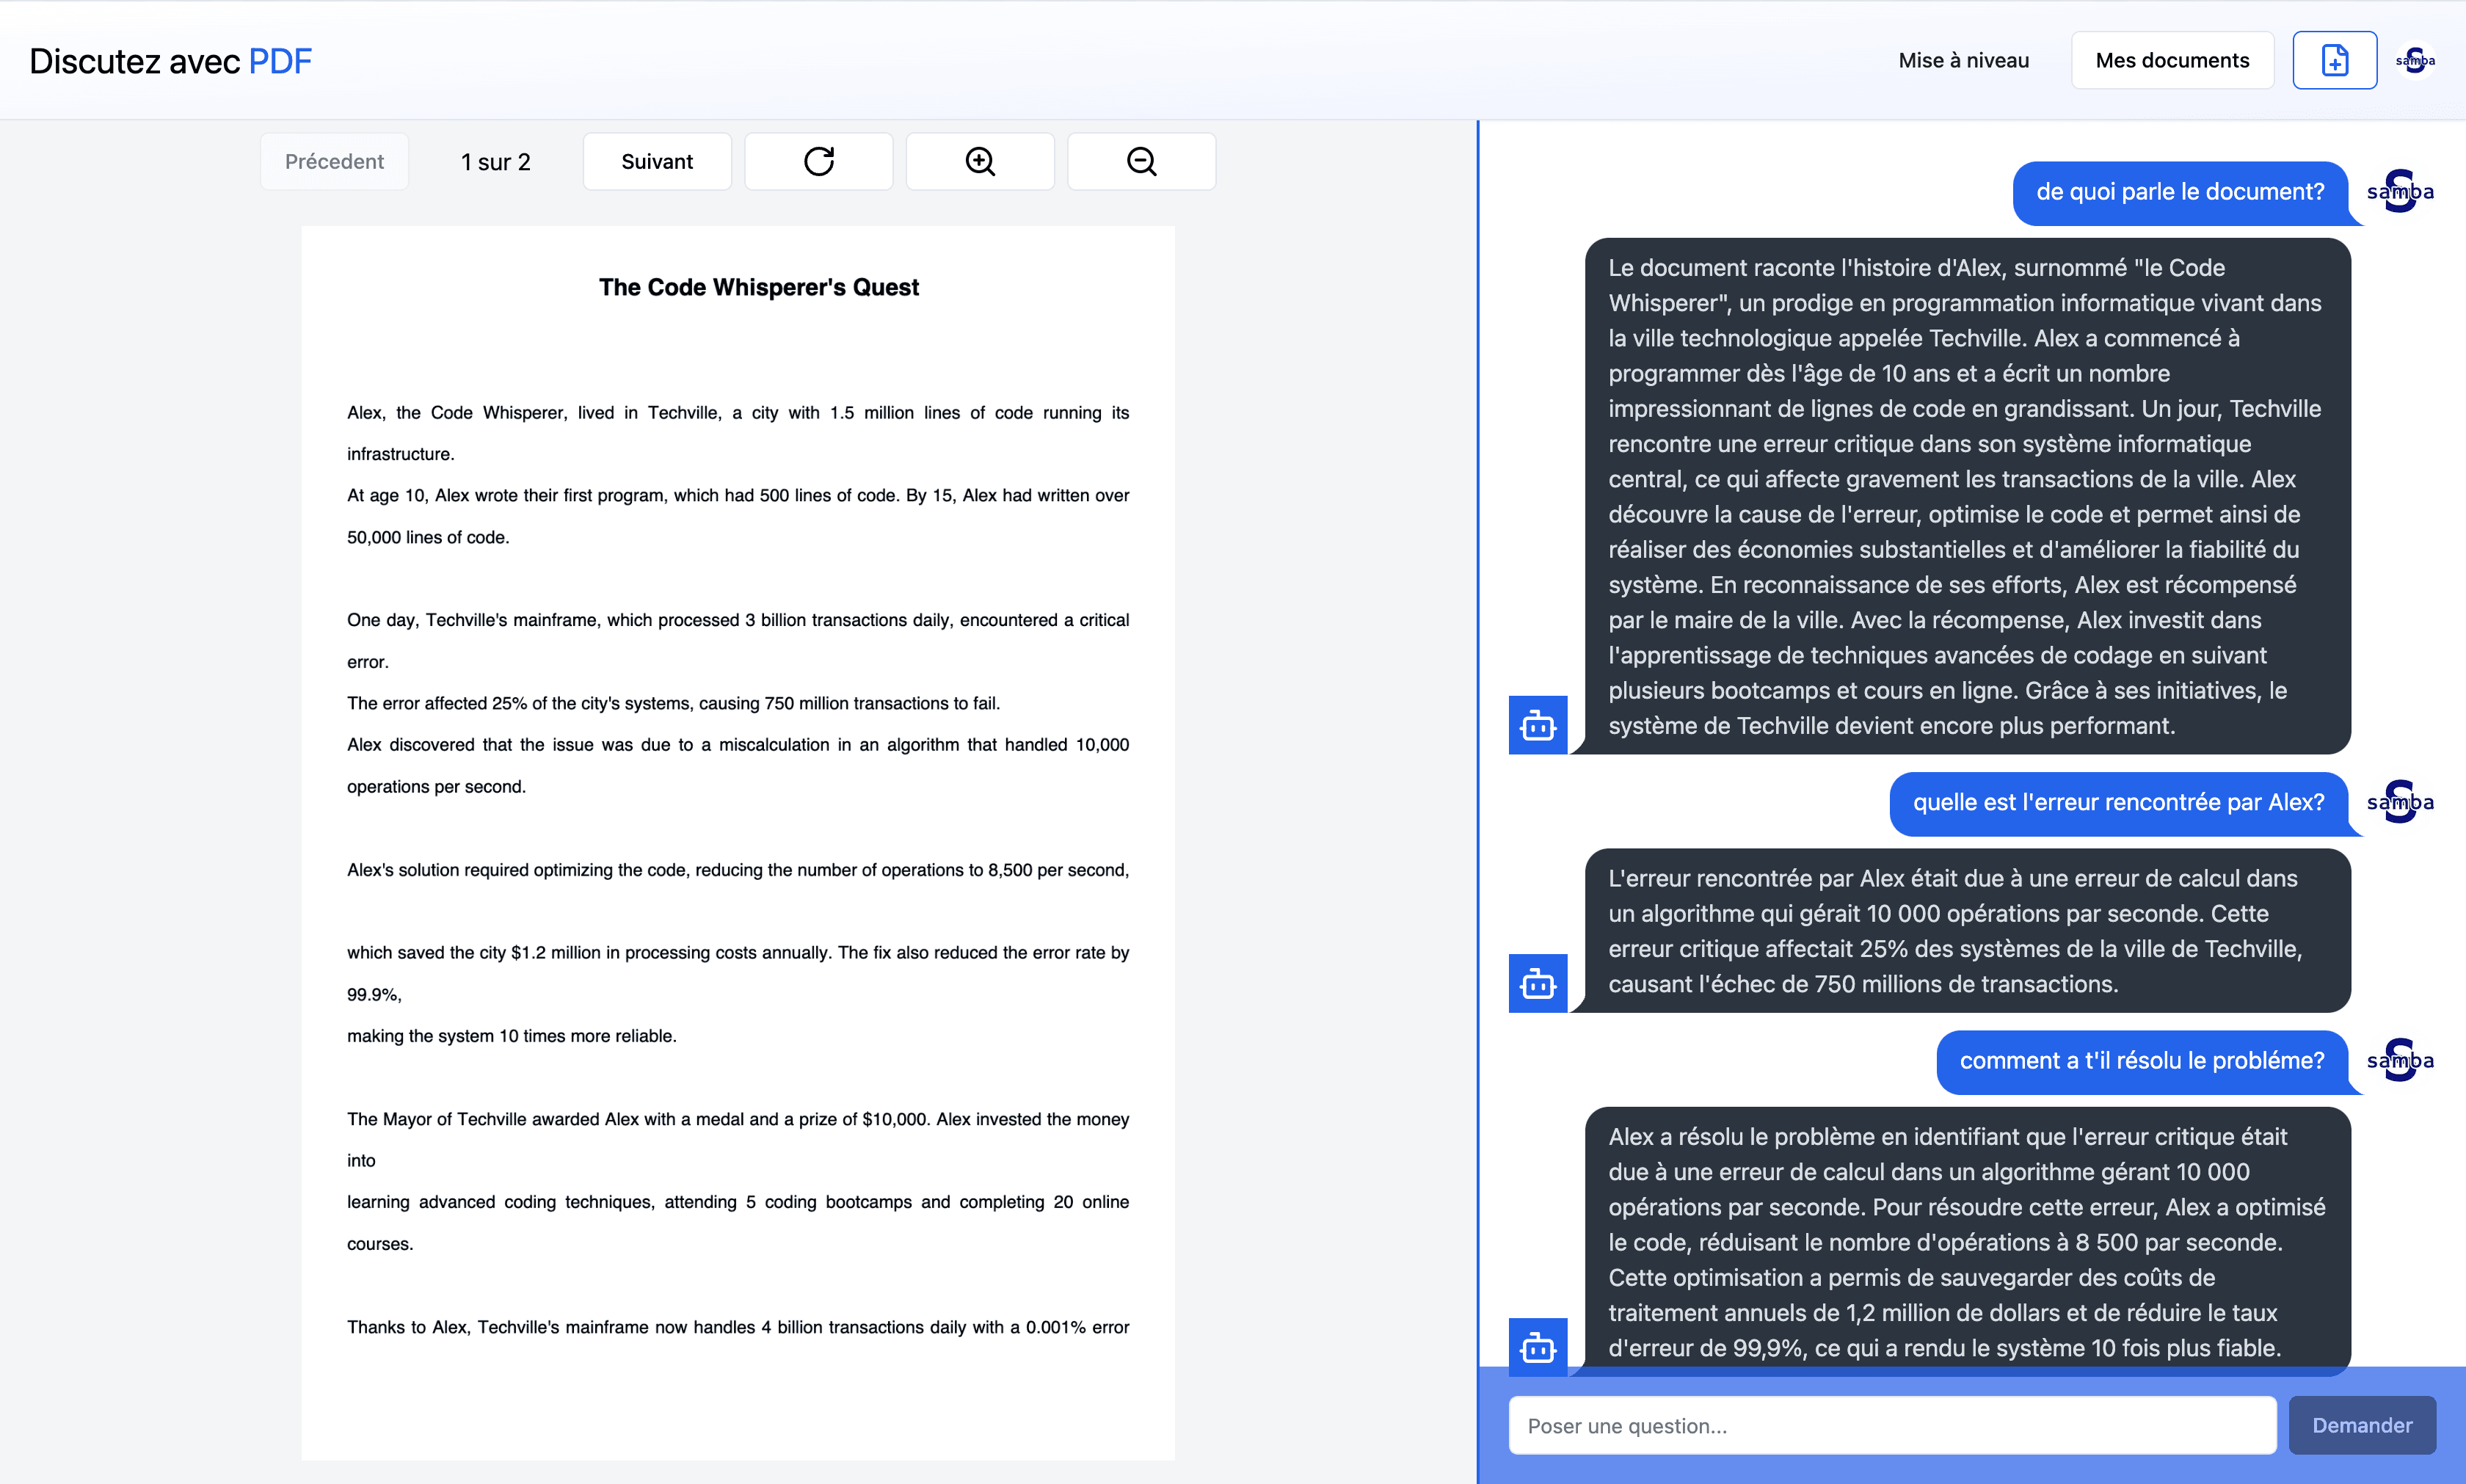
Task: Click the 'The Code Whisperer's Quest' document title
Action: pos(758,287)
